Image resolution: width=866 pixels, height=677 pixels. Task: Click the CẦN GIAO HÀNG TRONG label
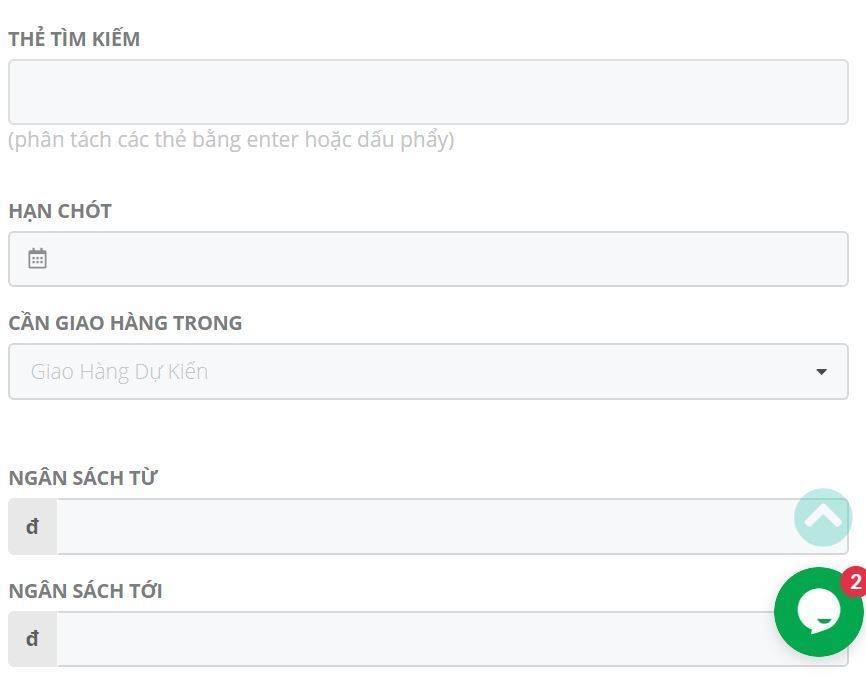tap(125, 322)
